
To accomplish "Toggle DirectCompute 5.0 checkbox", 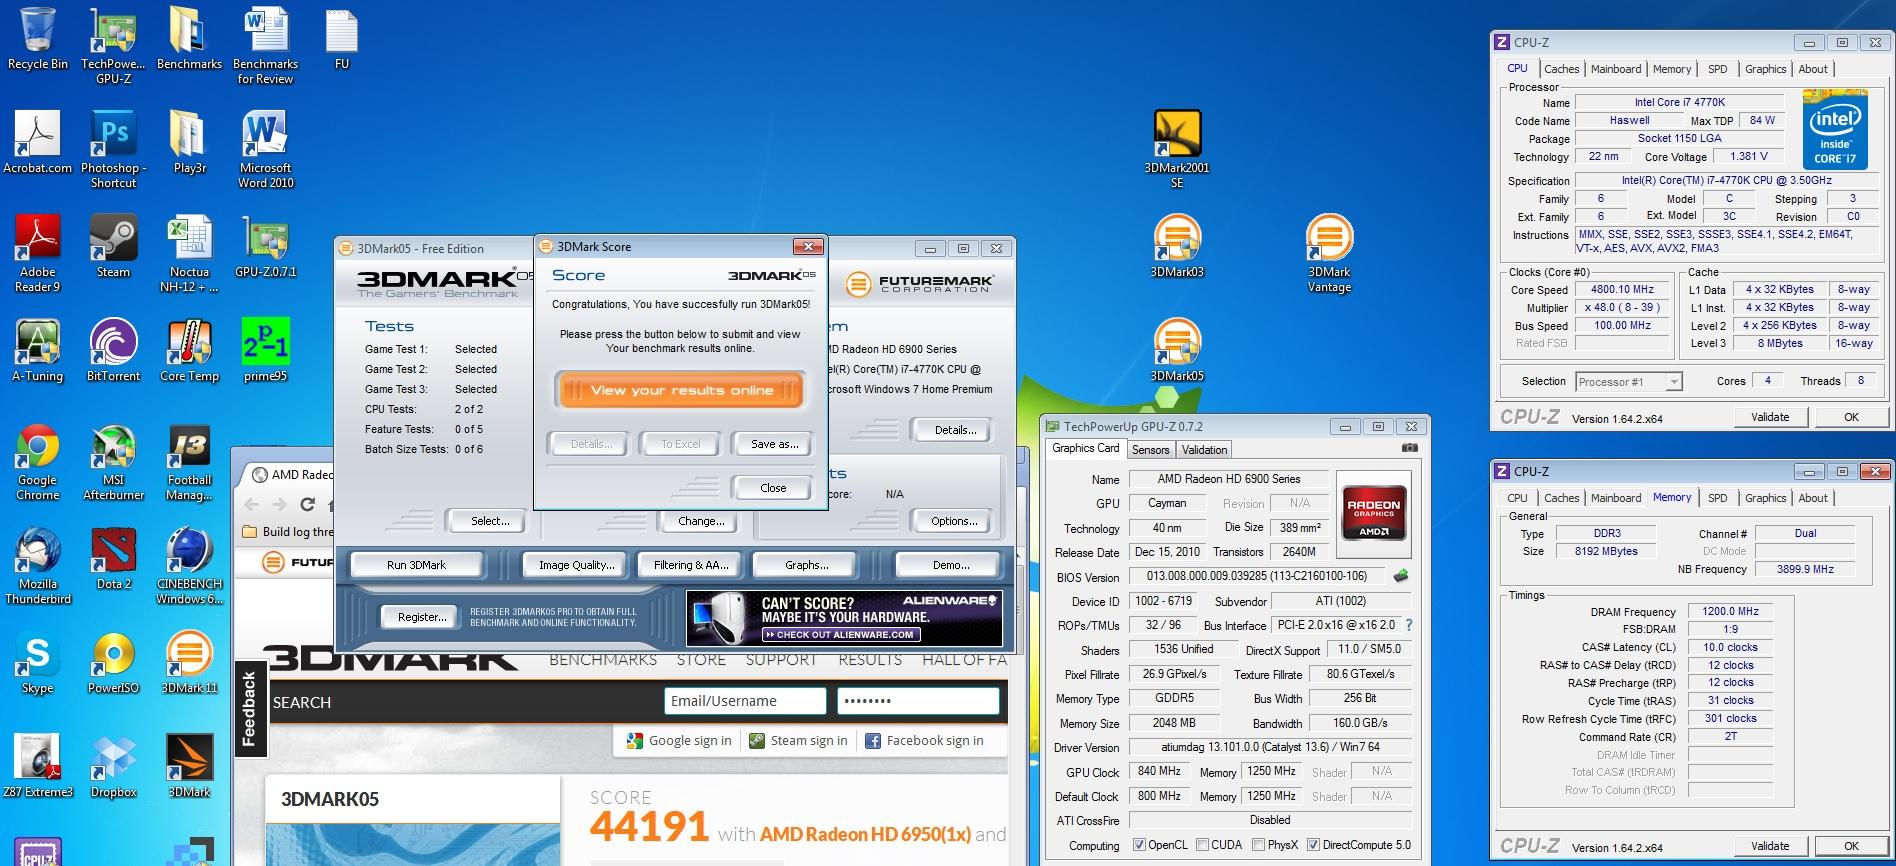I will pyautogui.click(x=1313, y=845).
